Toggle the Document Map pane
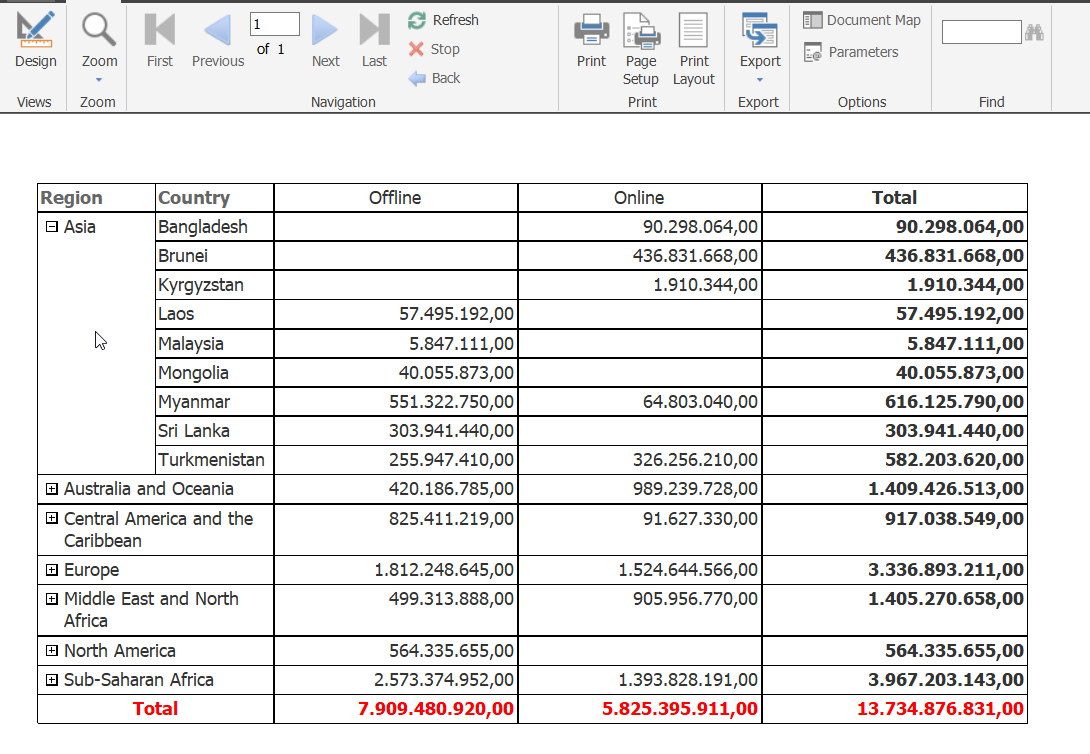This screenshot has height=754, width=1090. (862, 20)
